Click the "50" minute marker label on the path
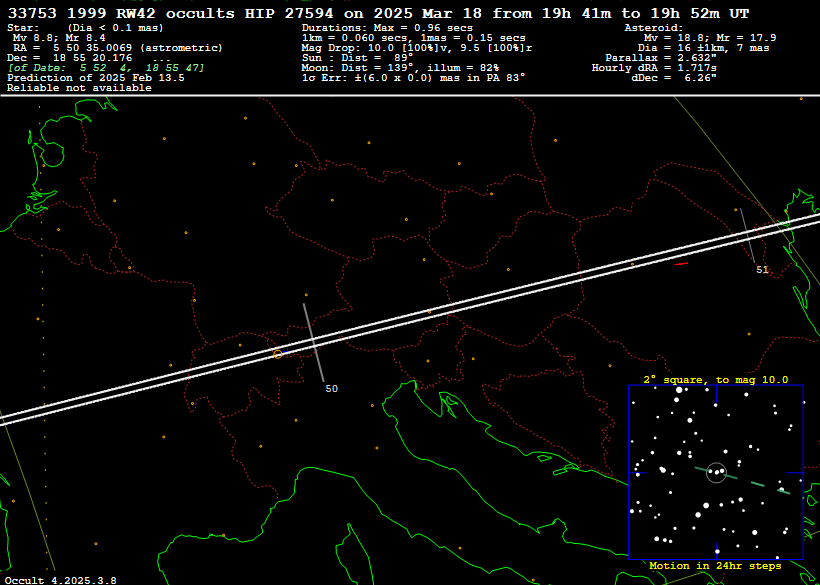This screenshot has height=585, width=820. coord(332,389)
